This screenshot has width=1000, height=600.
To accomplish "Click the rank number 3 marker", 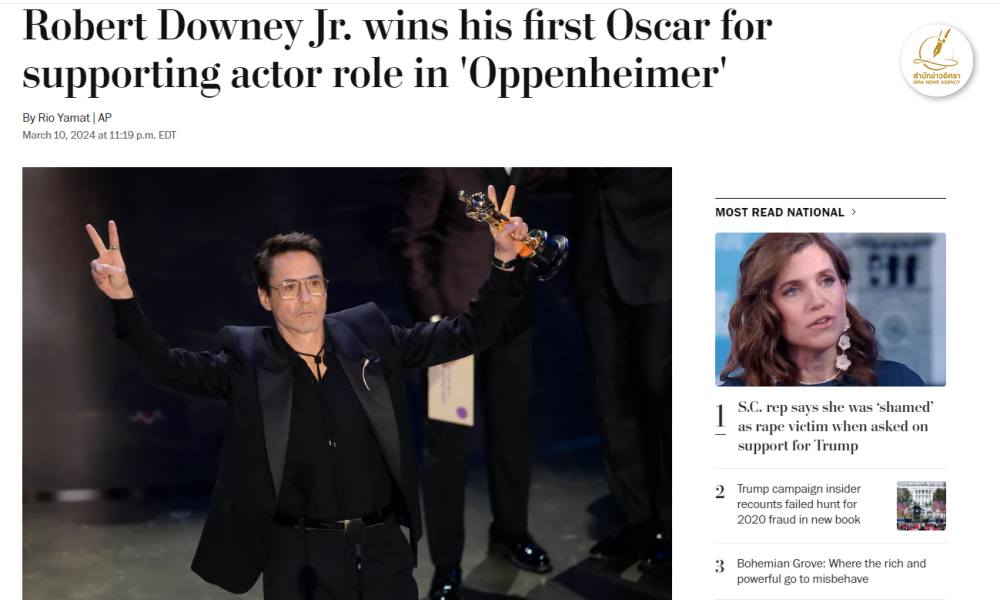I will 720,566.
